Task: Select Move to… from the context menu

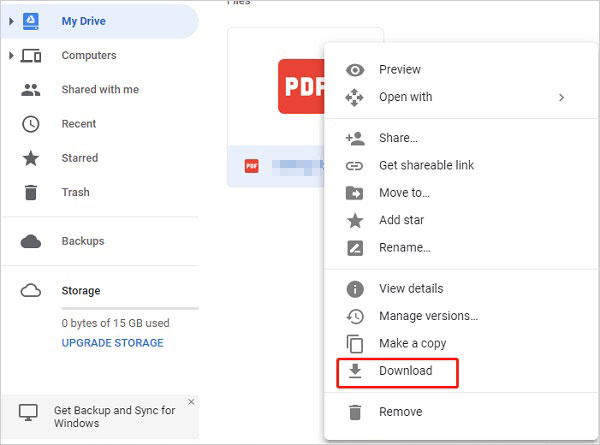Action: [x=404, y=193]
